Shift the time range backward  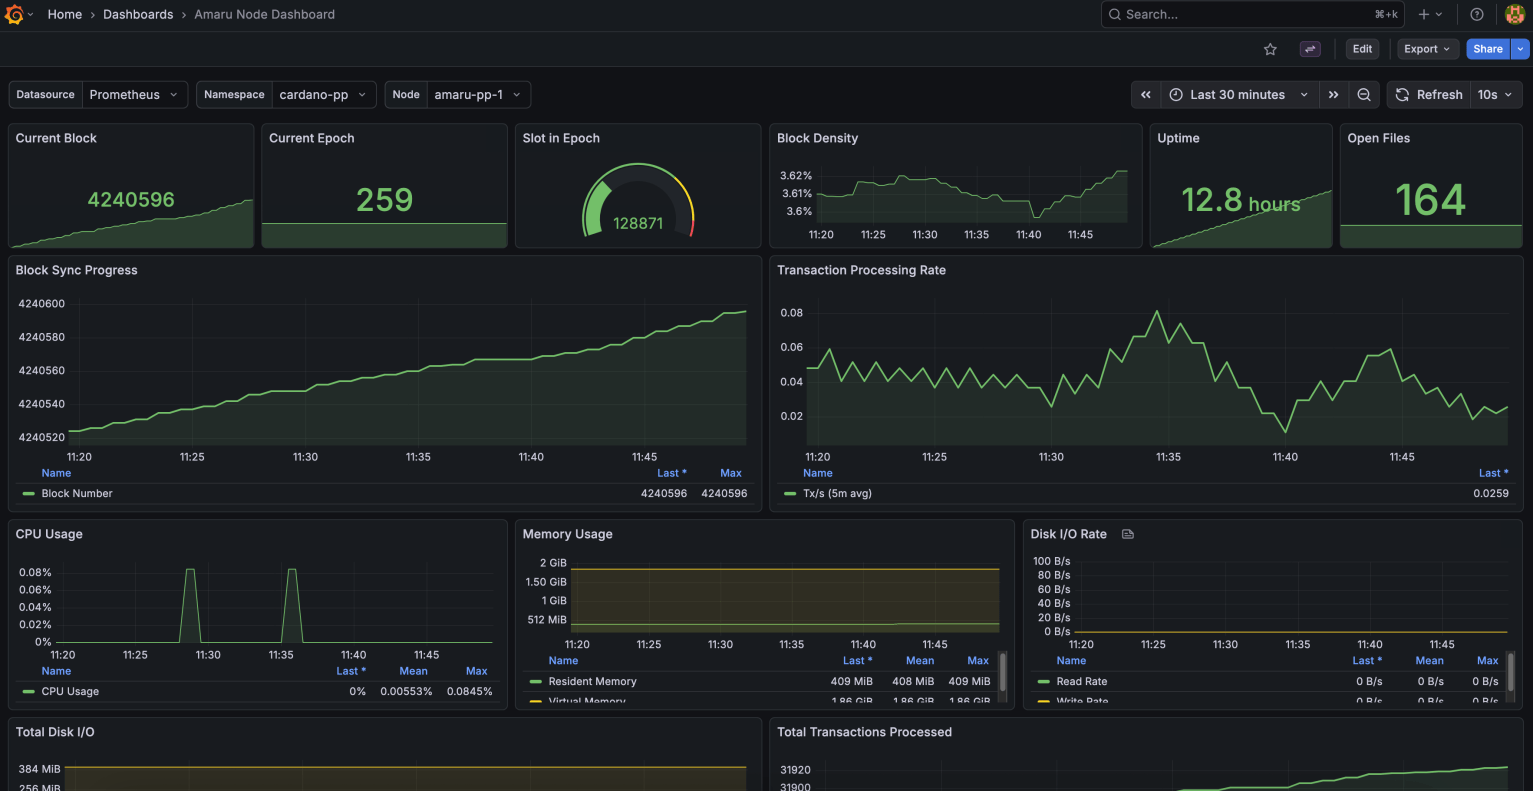(1146, 95)
